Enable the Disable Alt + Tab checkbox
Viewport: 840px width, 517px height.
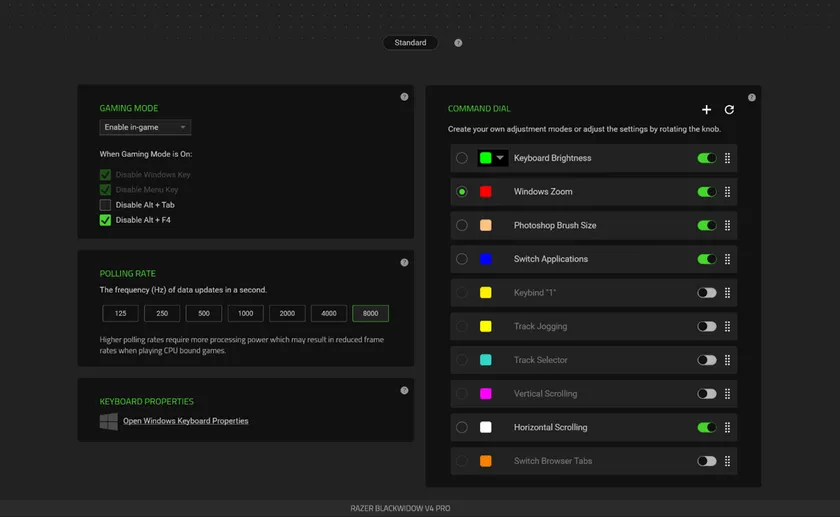click(x=105, y=205)
